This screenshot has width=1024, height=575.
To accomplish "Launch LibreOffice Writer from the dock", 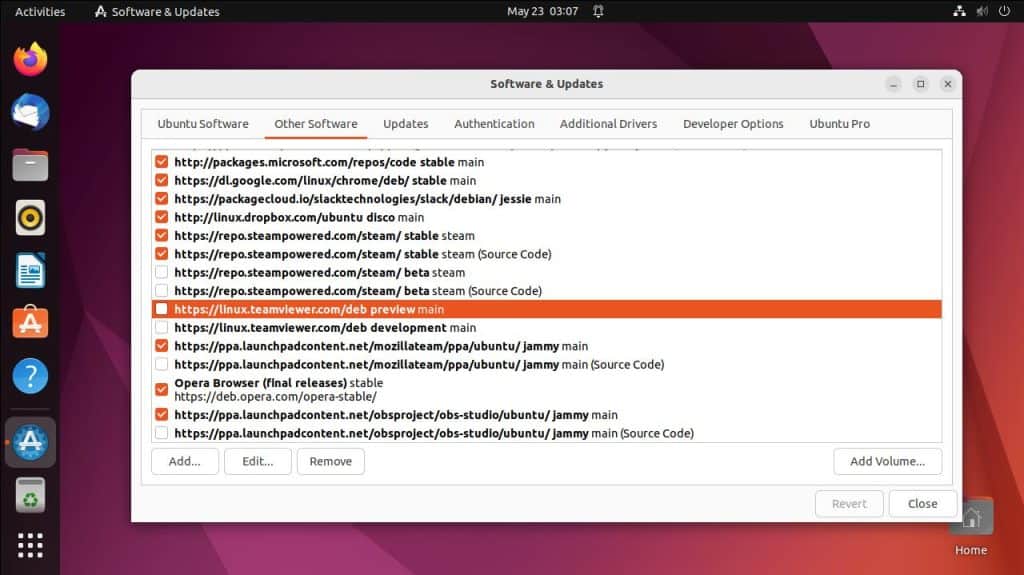I will pos(30,270).
